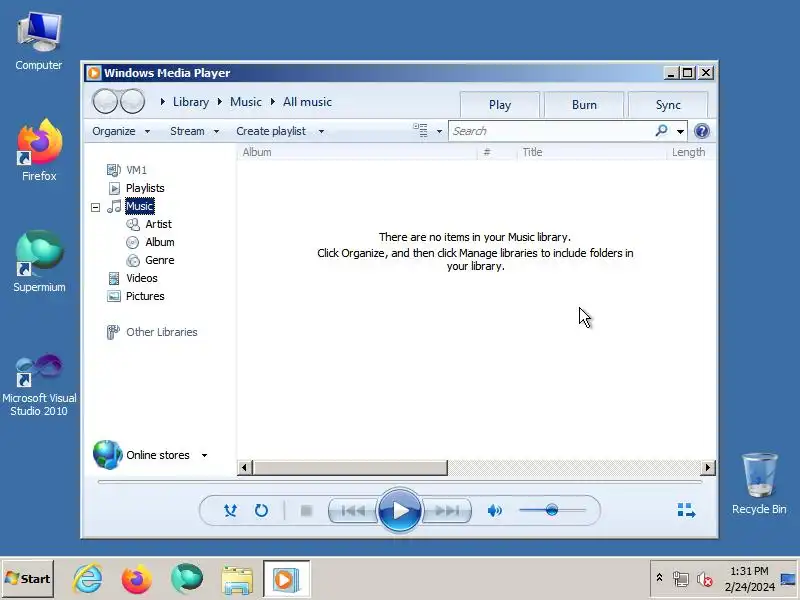Expand breadcrumb arrow before Music
The height and width of the screenshot is (600, 800).
point(220,102)
